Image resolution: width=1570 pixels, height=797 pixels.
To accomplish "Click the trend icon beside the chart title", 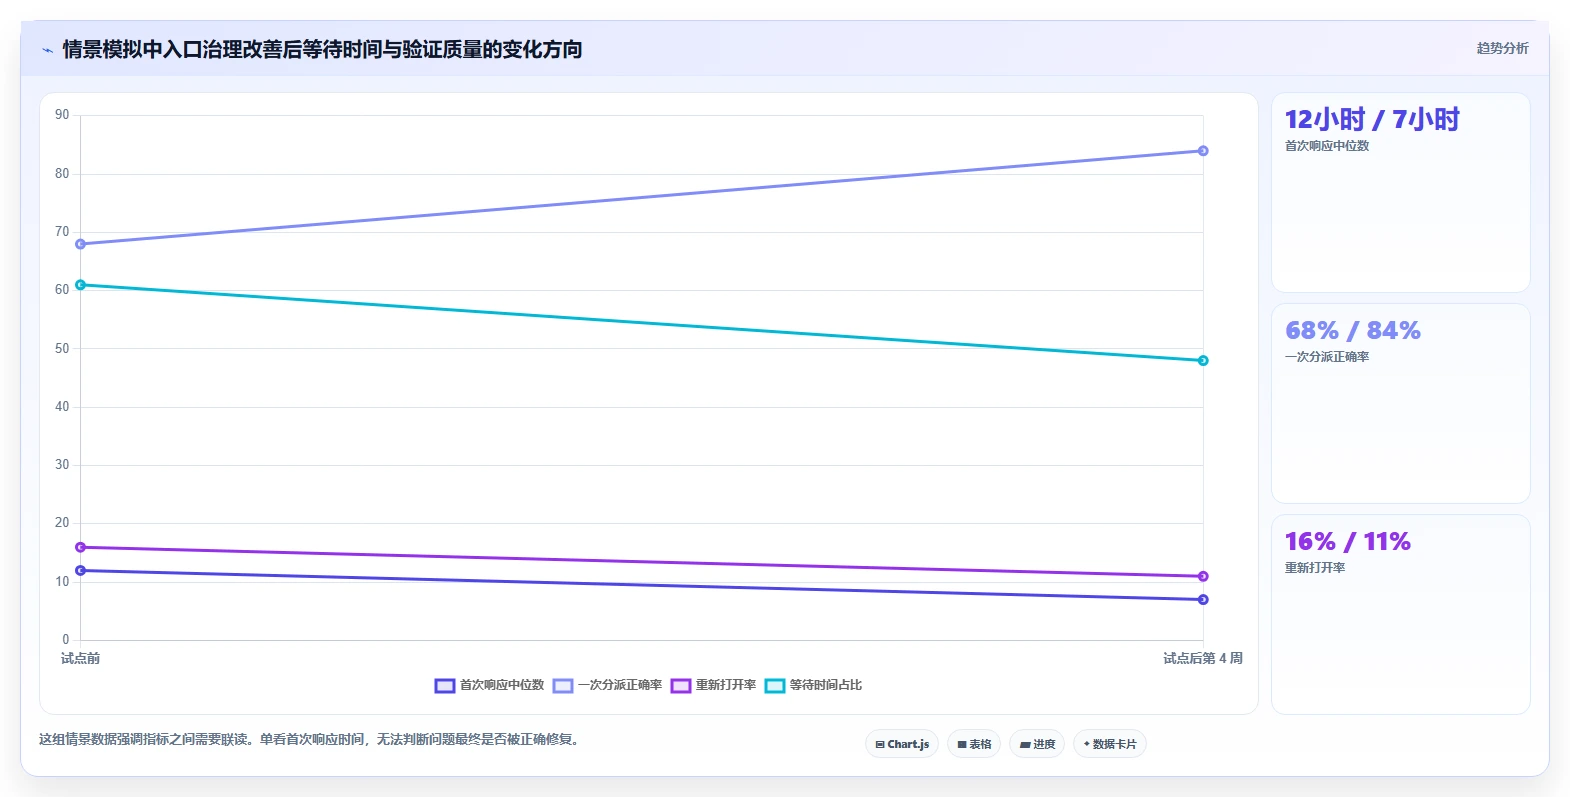I will (47, 50).
